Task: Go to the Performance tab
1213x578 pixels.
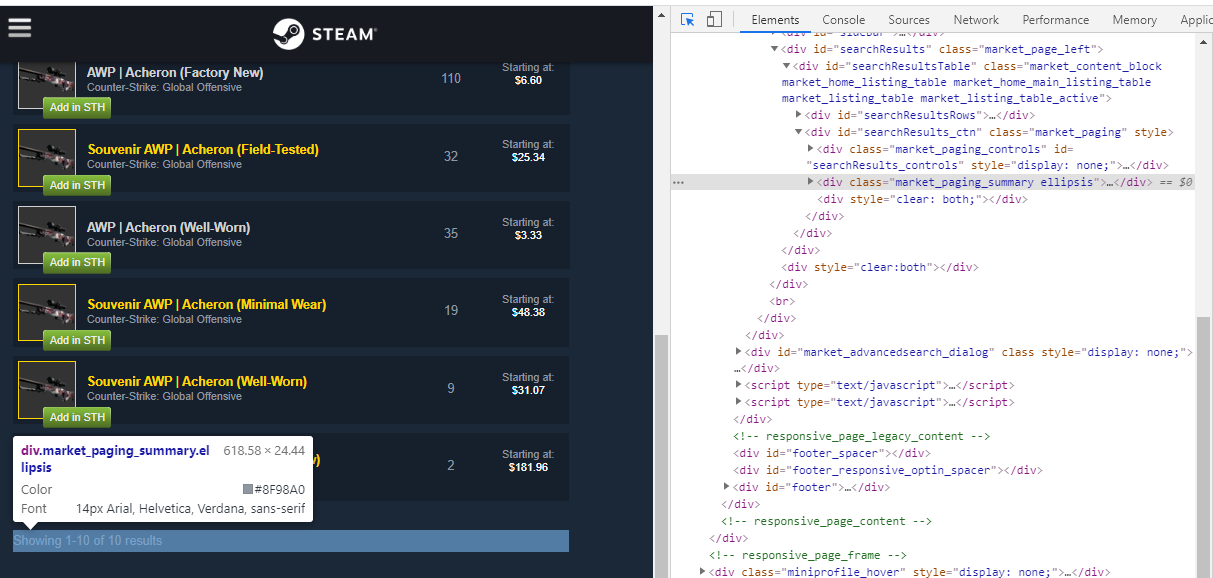Action: 1056,20
